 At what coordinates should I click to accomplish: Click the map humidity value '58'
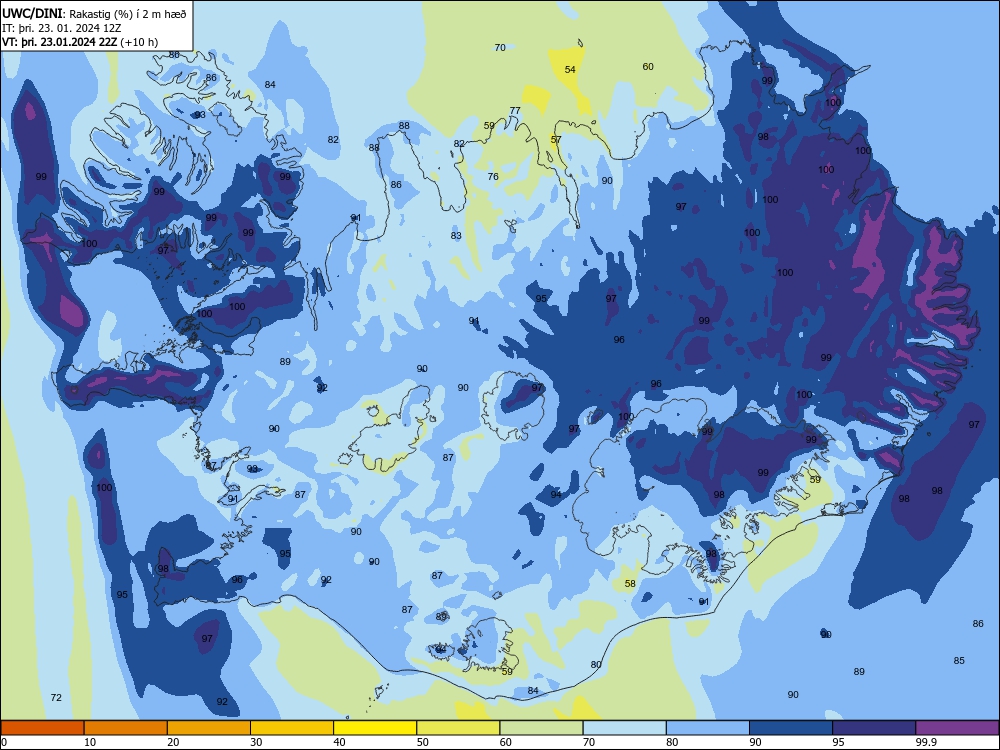coord(630,584)
